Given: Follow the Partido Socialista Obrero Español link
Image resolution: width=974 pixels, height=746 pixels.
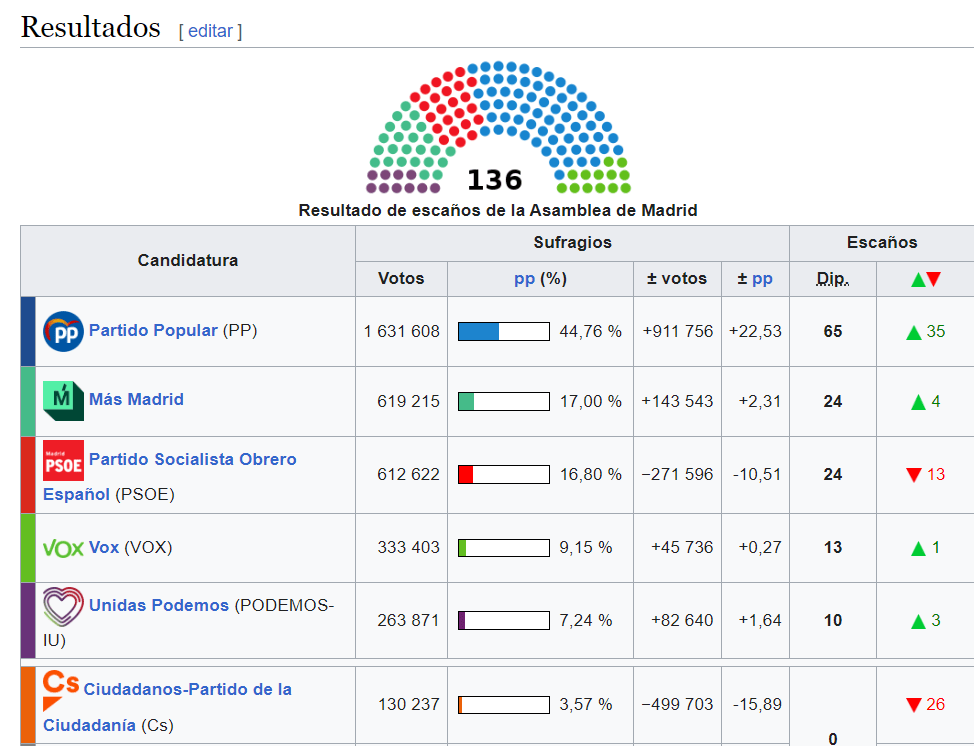Looking at the screenshot, I should 192,459.
